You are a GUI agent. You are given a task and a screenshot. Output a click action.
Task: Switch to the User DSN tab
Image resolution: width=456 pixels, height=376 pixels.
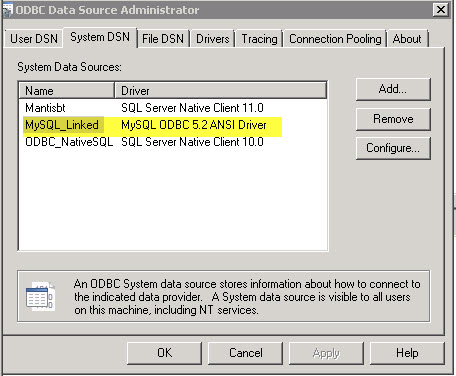coord(34,39)
